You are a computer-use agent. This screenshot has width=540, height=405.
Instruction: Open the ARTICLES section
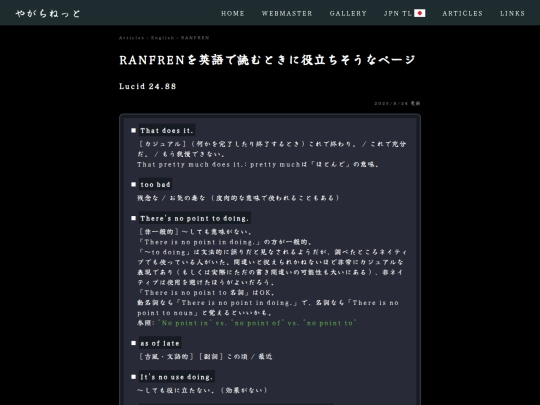pyautogui.click(x=463, y=13)
